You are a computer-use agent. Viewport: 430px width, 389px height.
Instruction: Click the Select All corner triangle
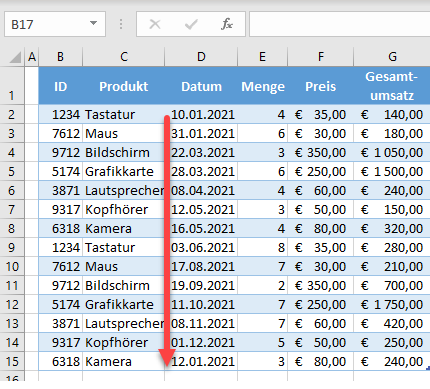tap(15, 57)
